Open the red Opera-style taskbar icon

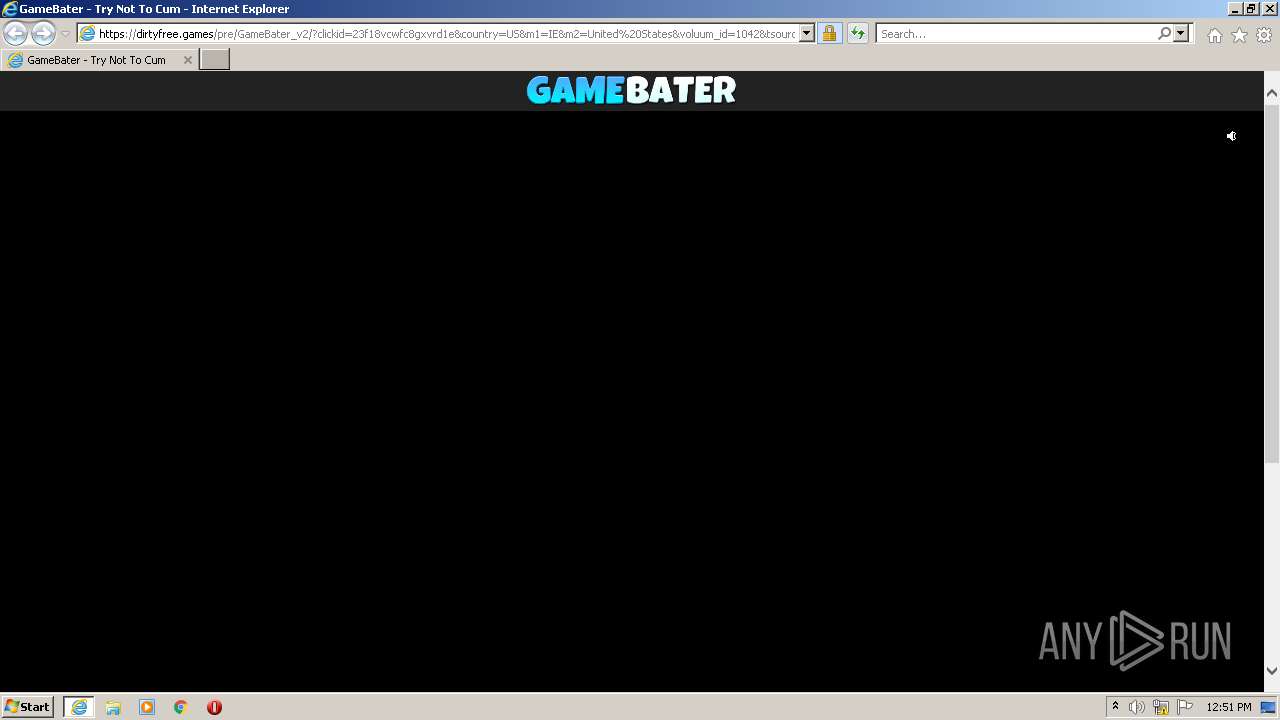click(214, 707)
